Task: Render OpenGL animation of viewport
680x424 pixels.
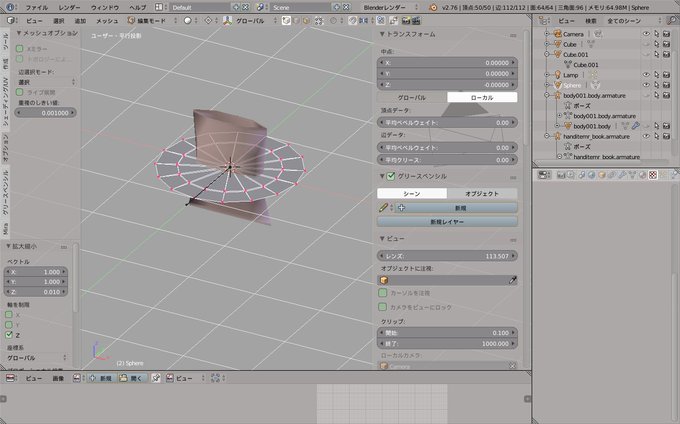Action: click(x=416, y=20)
